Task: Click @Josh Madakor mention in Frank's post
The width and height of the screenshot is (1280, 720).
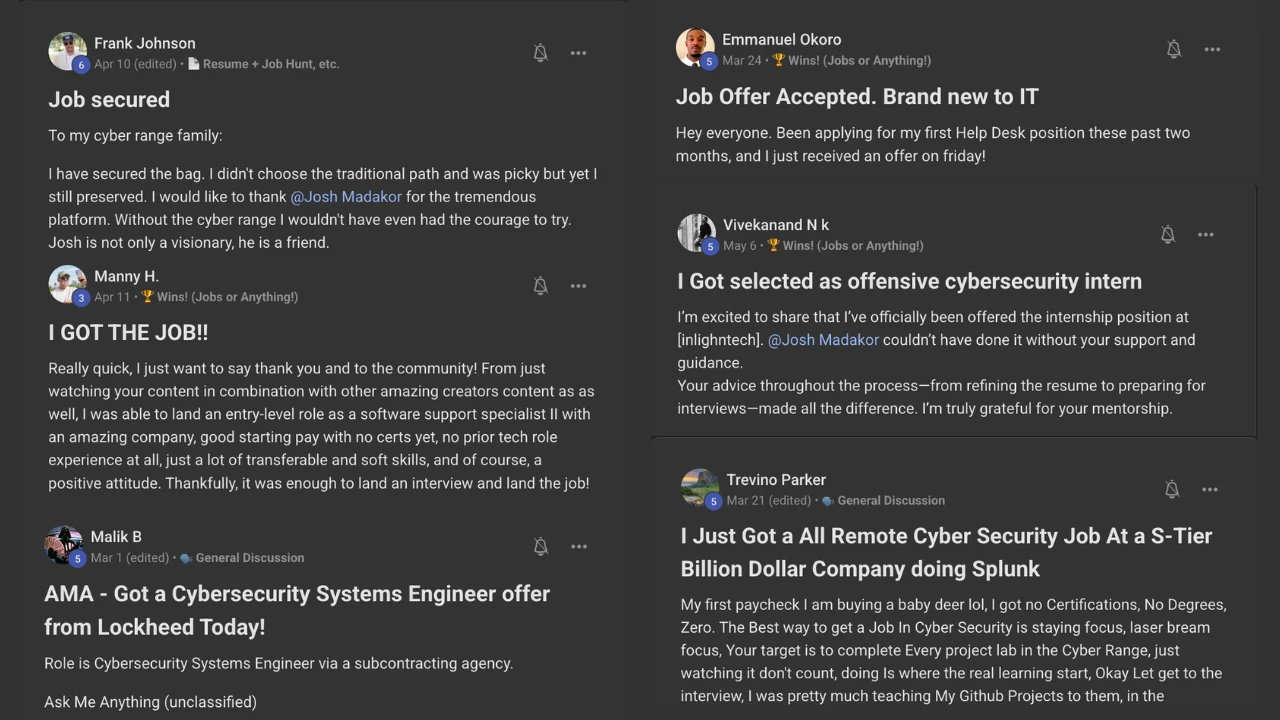Action: point(346,197)
